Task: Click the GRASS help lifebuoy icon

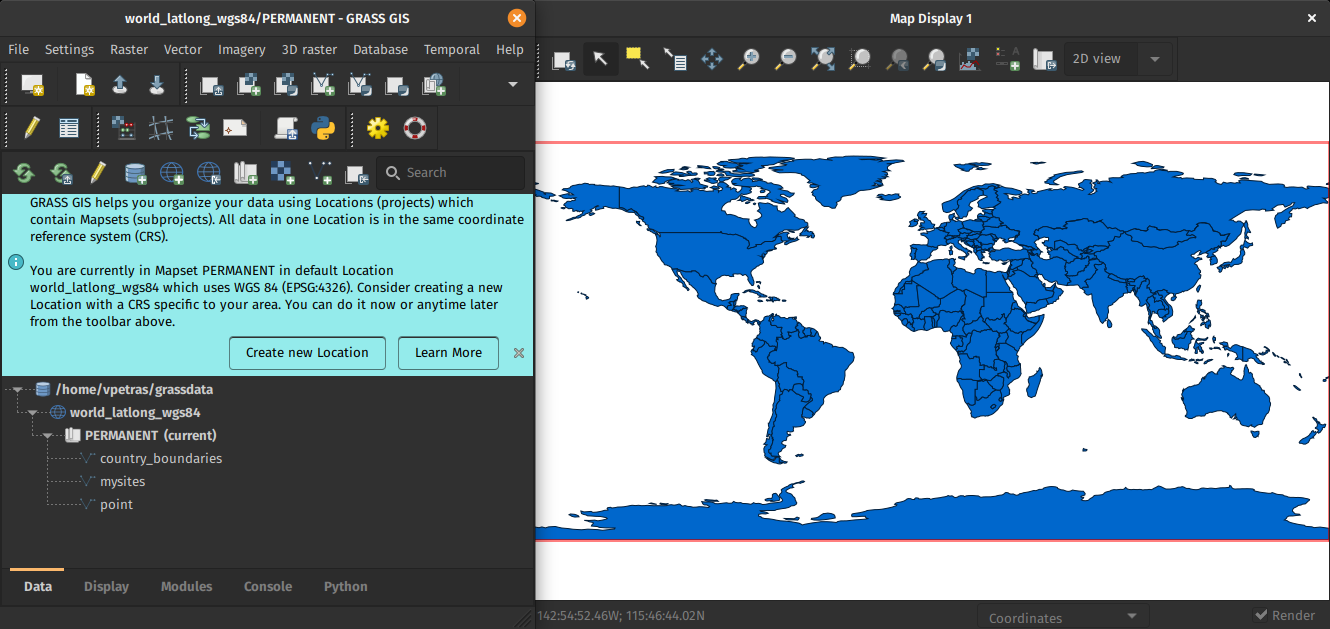Action: click(415, 128)
